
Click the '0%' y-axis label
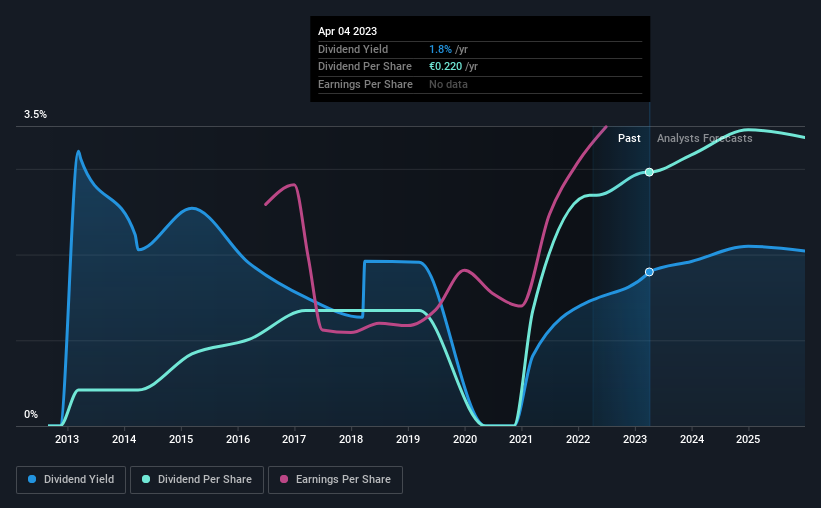tap(31, 414)
